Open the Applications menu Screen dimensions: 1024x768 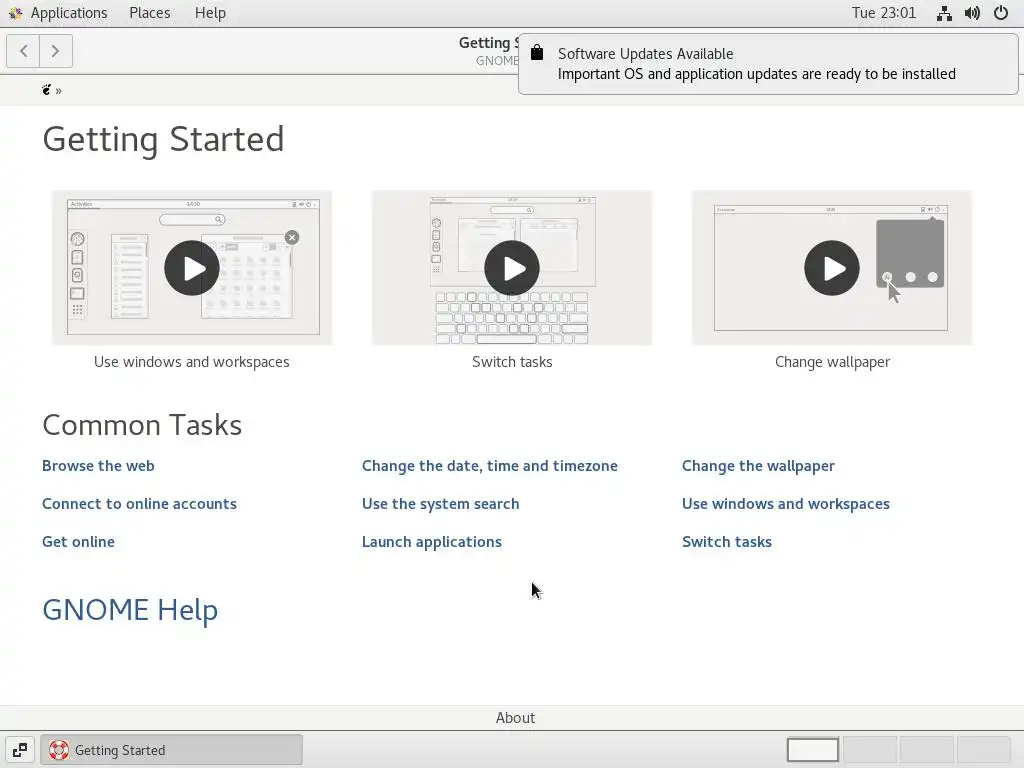69,13
